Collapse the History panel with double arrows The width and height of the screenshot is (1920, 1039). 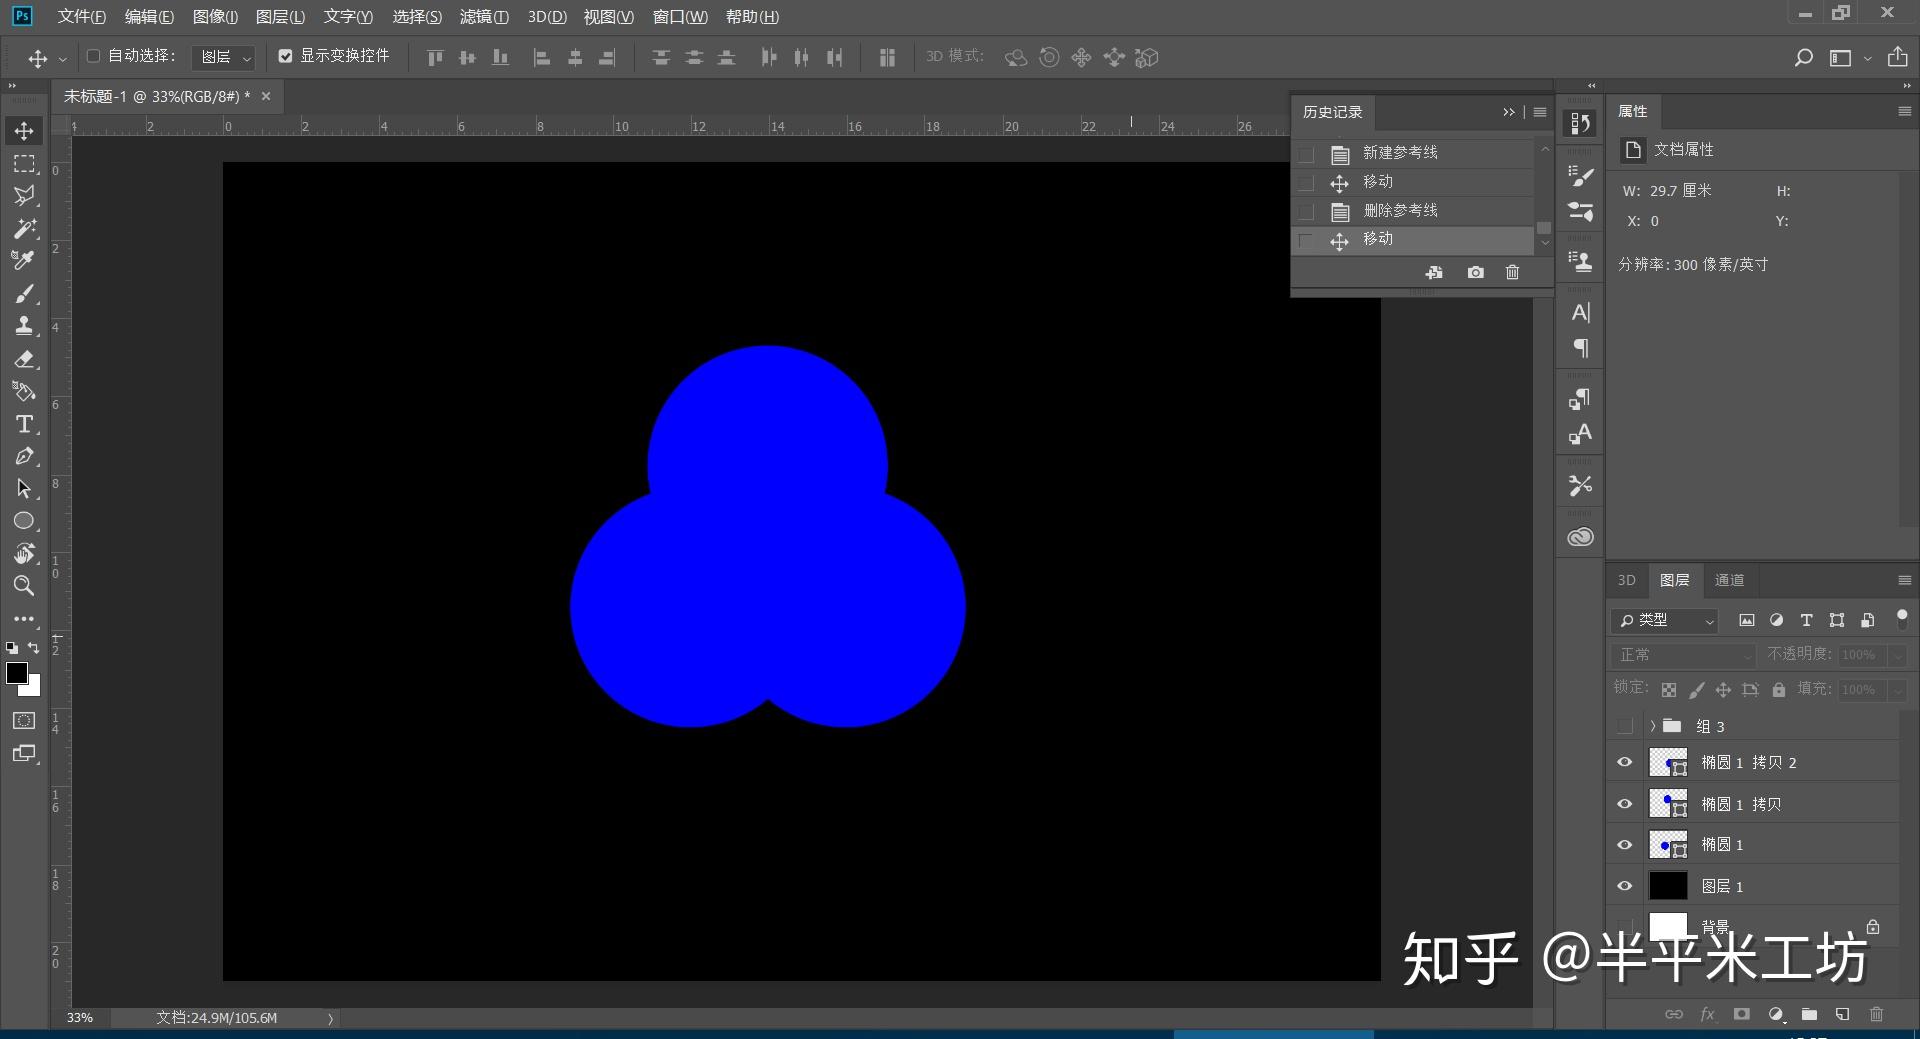(x=1509, y=112)
